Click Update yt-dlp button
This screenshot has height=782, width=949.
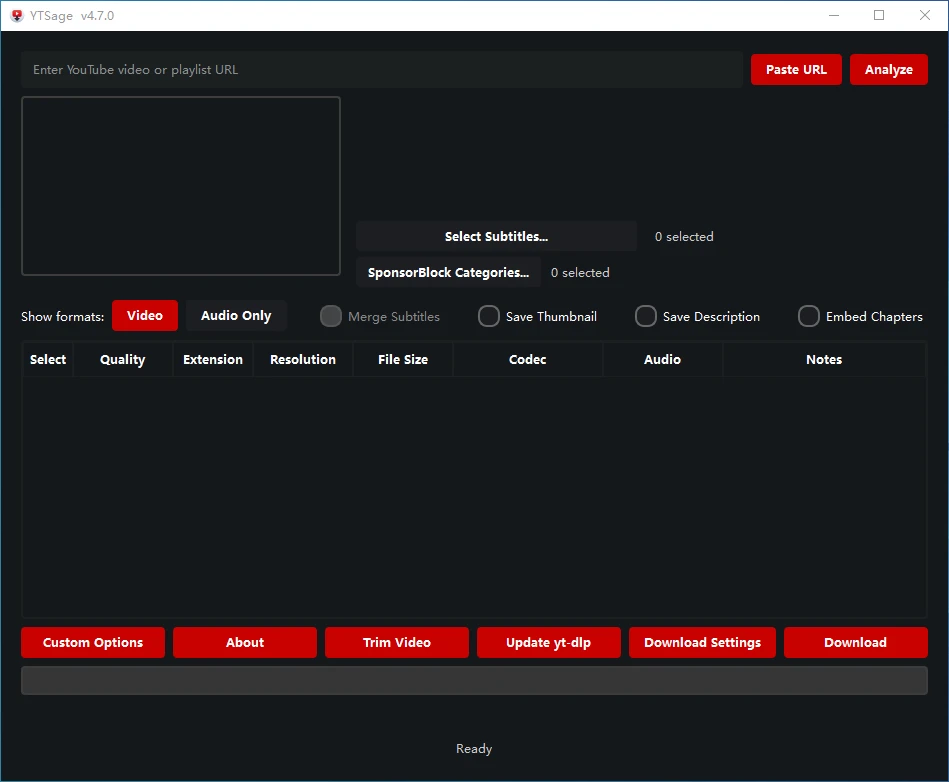pos(549,643)
